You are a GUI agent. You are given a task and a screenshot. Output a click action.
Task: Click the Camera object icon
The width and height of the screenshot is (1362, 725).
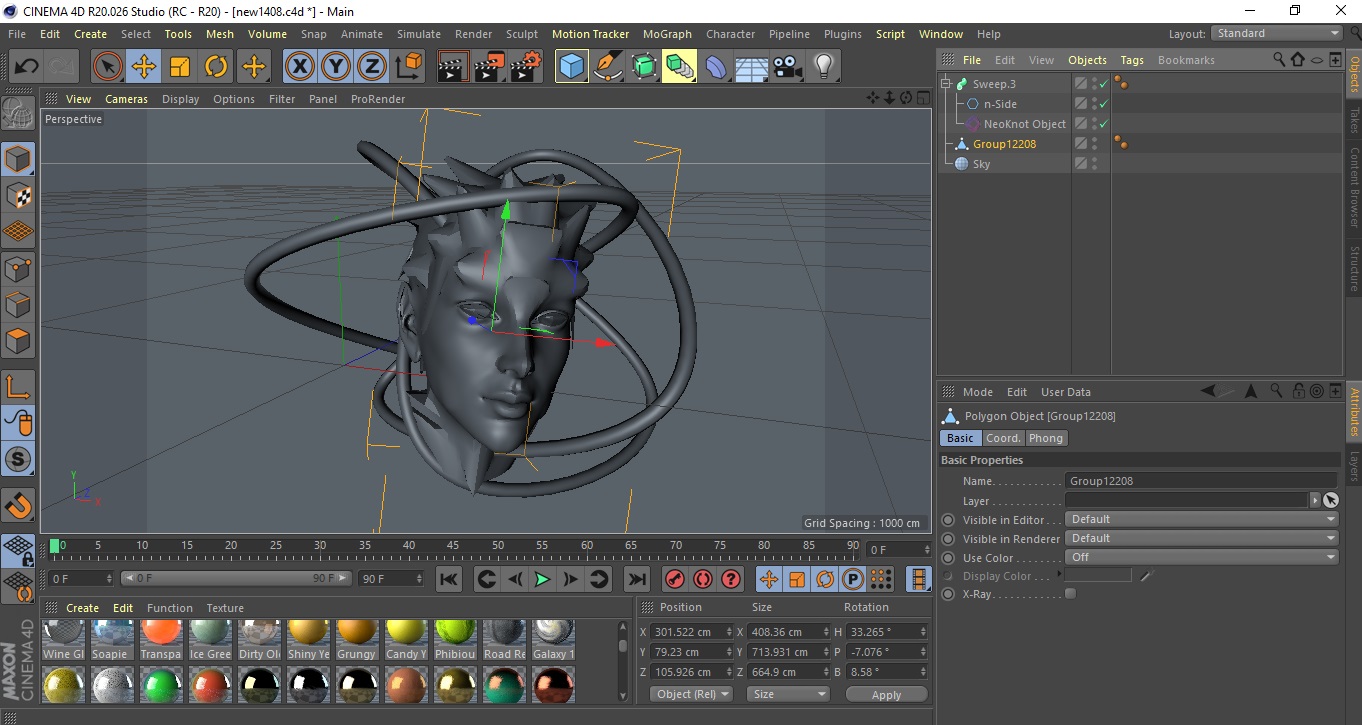coord(787,67)
